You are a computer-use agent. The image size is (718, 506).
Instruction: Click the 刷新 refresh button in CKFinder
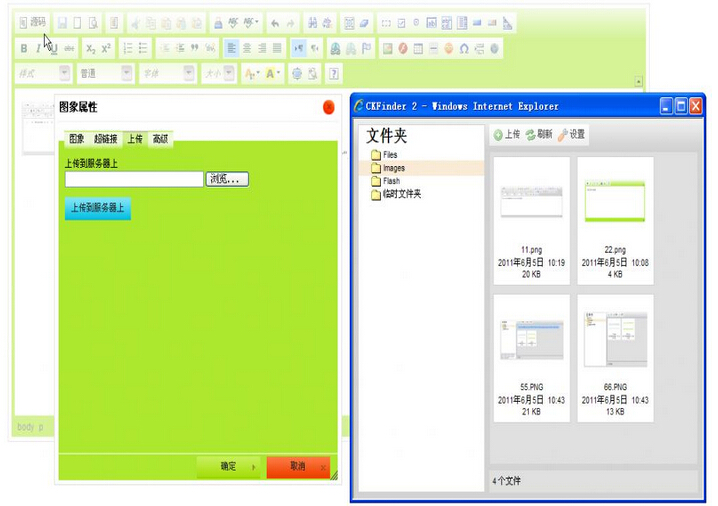[538, 134]
